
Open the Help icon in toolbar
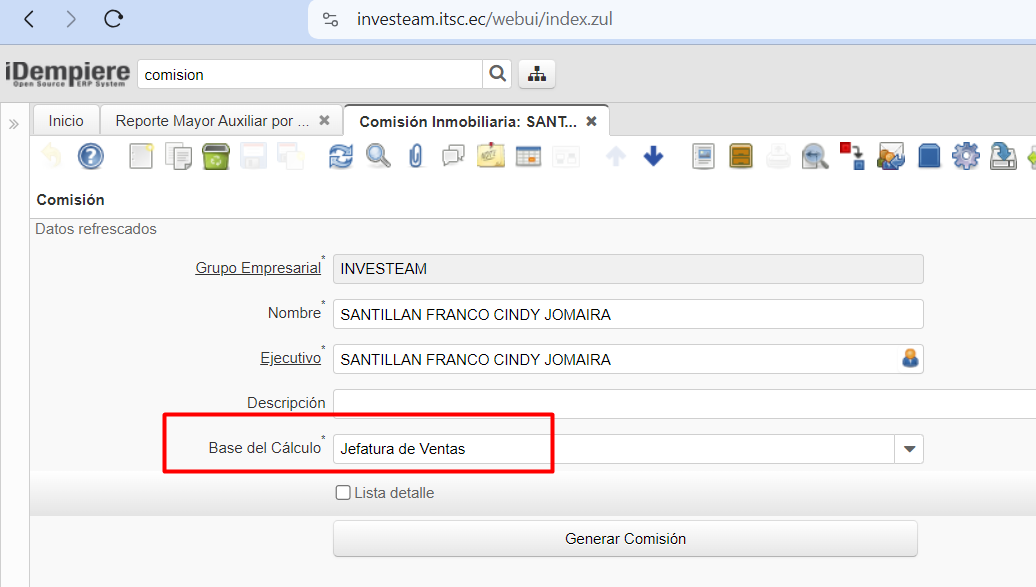pos(91,156)
